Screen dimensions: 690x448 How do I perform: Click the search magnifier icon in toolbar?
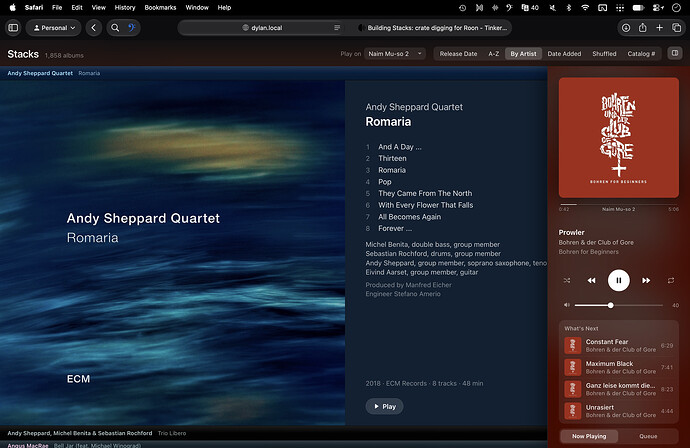click(x=115, y=28)
